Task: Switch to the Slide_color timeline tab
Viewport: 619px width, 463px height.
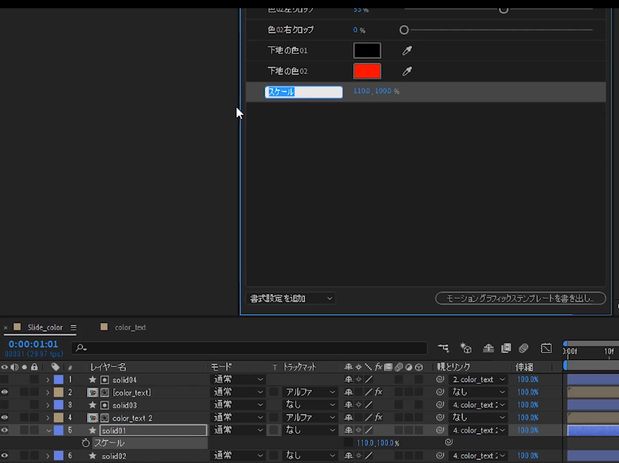Action: coord(45,327)
